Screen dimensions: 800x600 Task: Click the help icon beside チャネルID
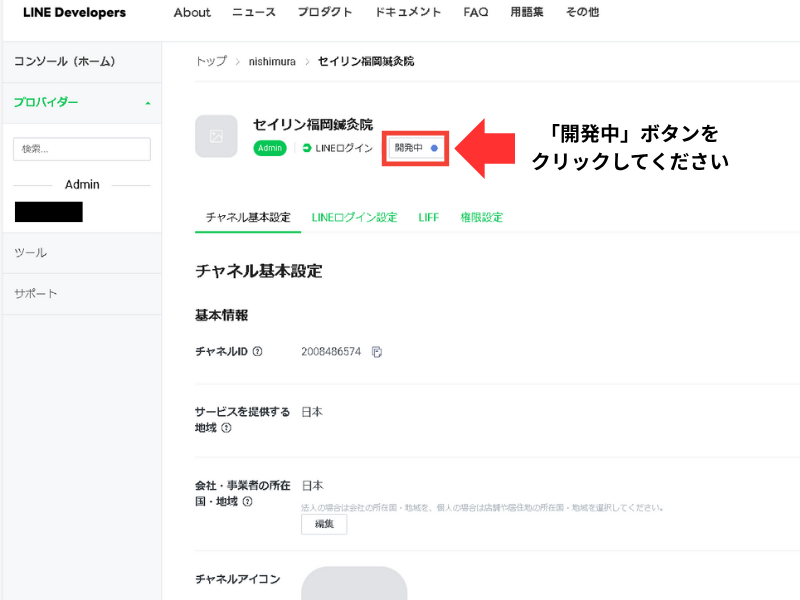(258, 352)
